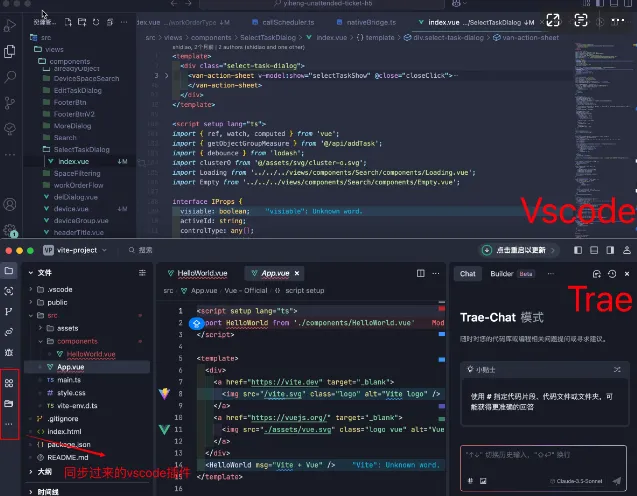Shuffle the 小贴士 tip card
The width and height of the screenshot is (637, 496).
tap(617, 370)
